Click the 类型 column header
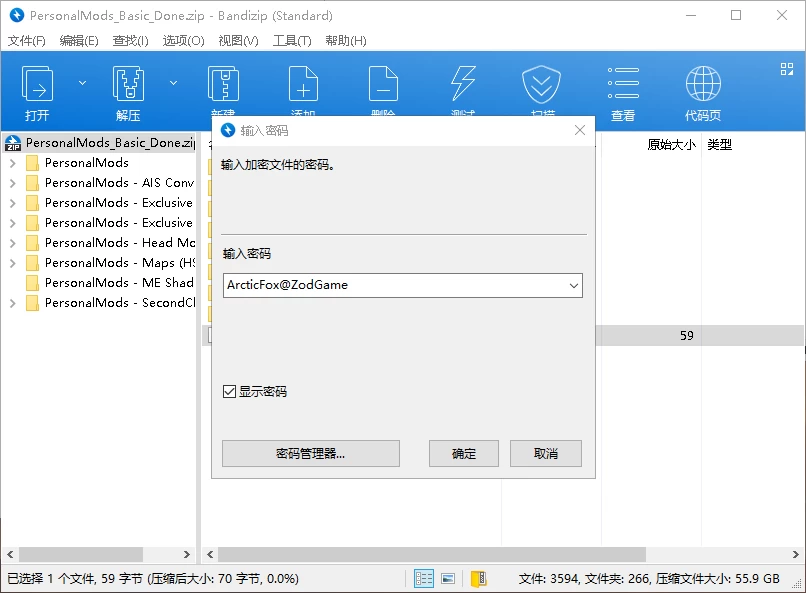 tap(720, 145)
